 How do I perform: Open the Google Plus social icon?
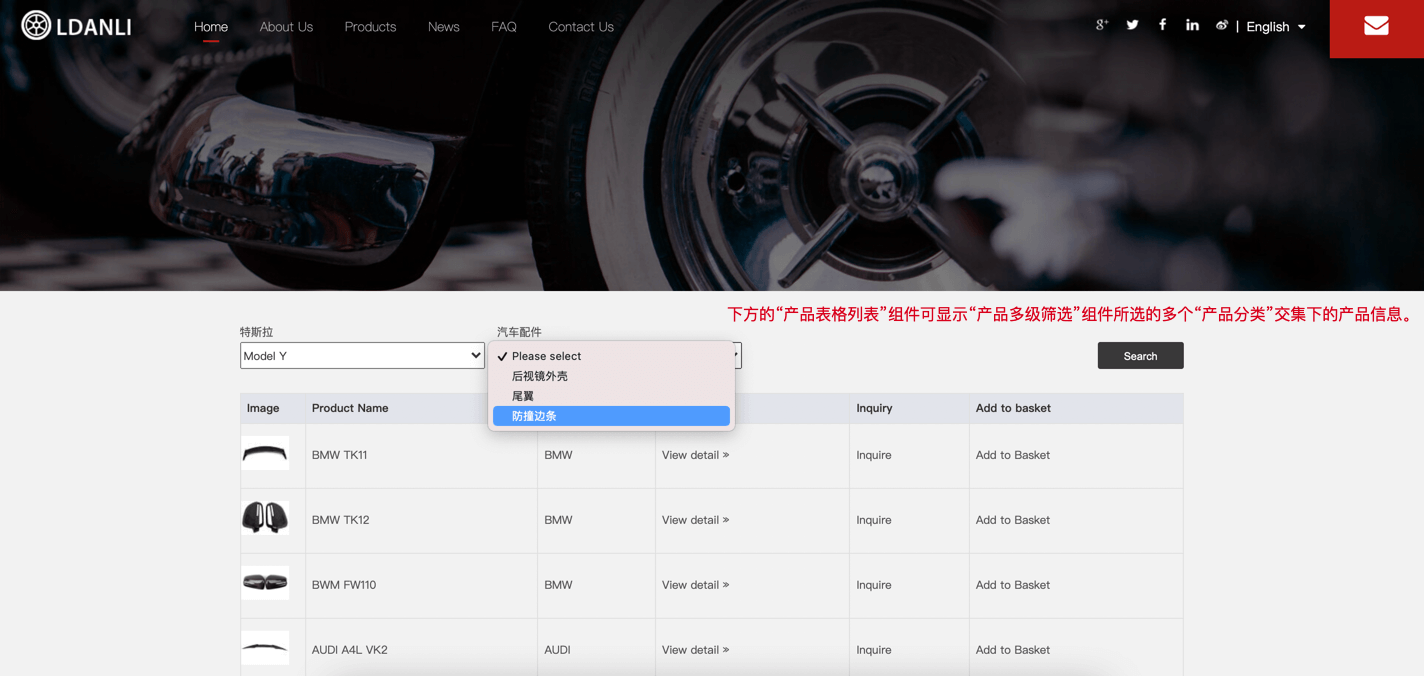(1101, 25)
